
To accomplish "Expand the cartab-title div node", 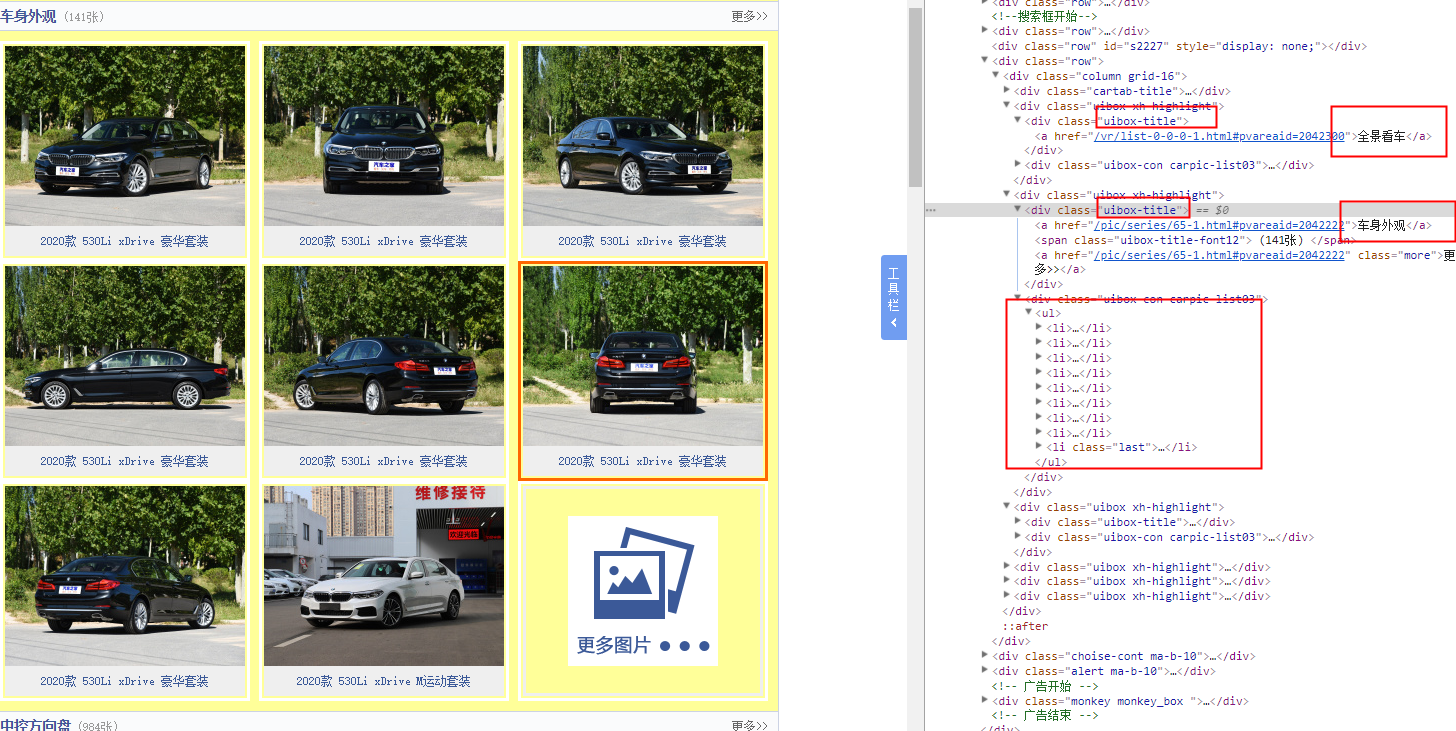I will 1007,91.
